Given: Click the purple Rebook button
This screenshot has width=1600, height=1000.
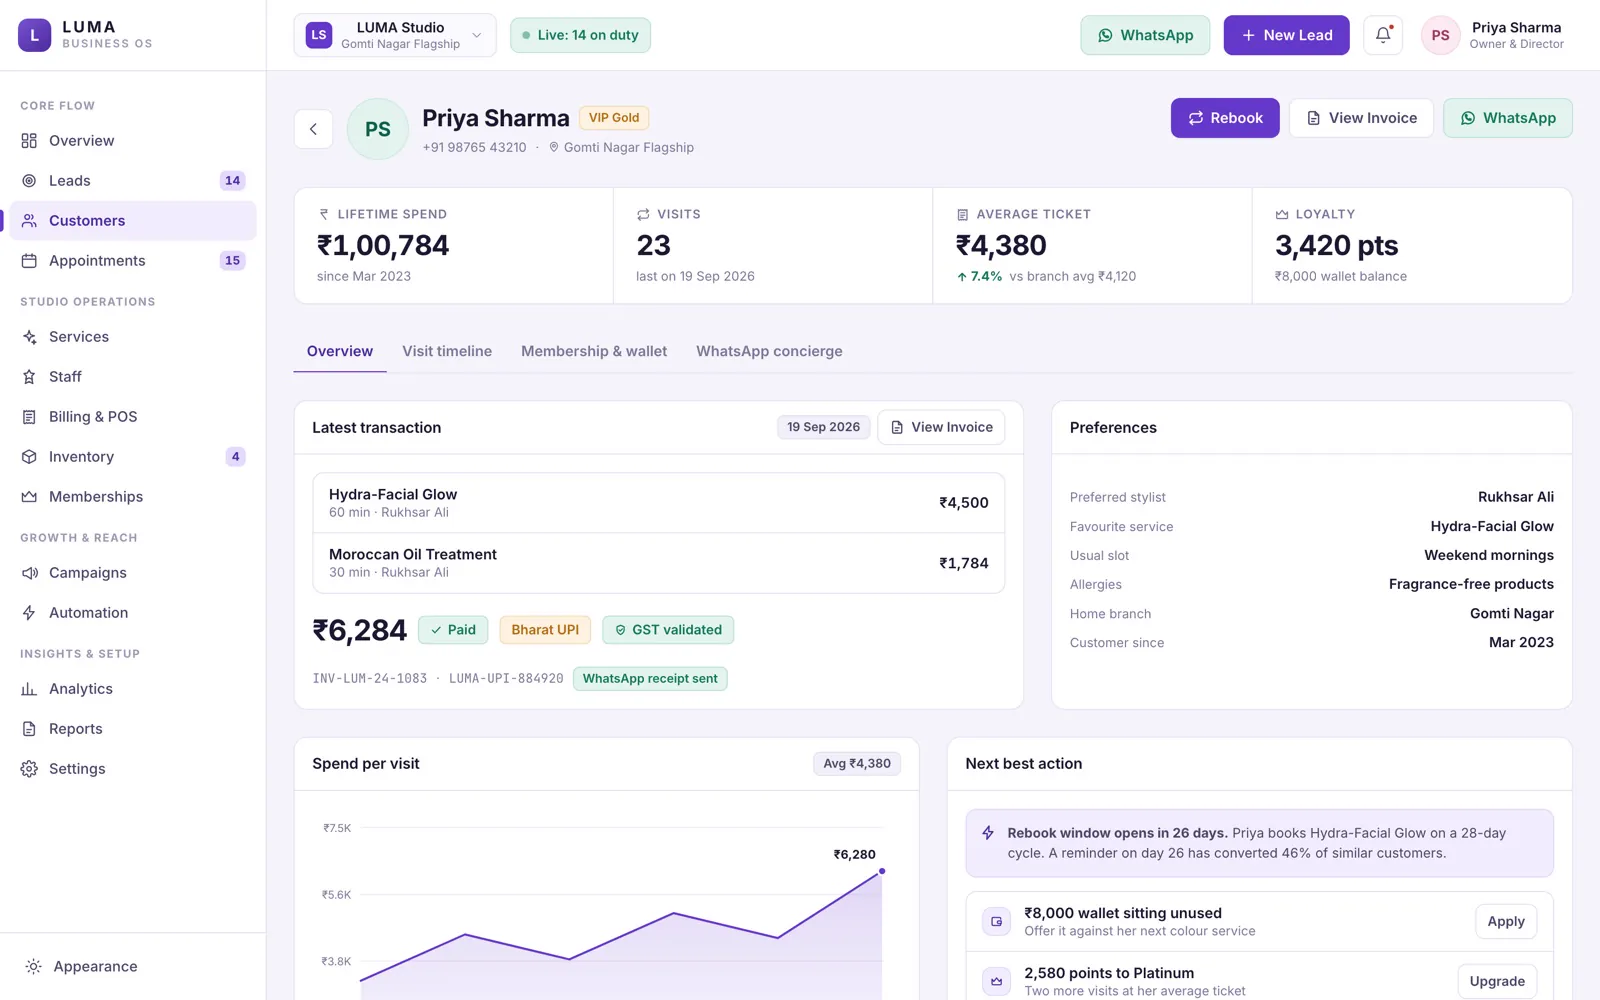Looking at the screenshot, I should [x=1225, y=118].
